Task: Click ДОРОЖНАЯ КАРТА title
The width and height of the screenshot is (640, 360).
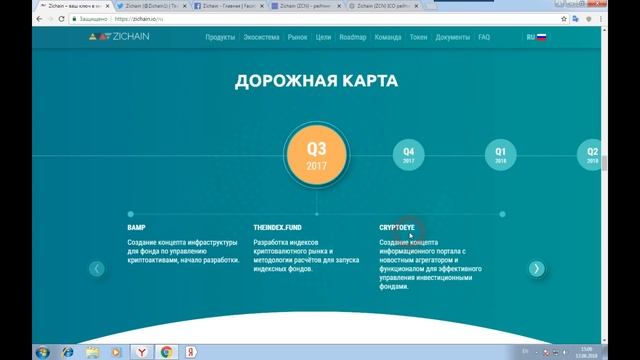Action: click(x=316, y=81)
